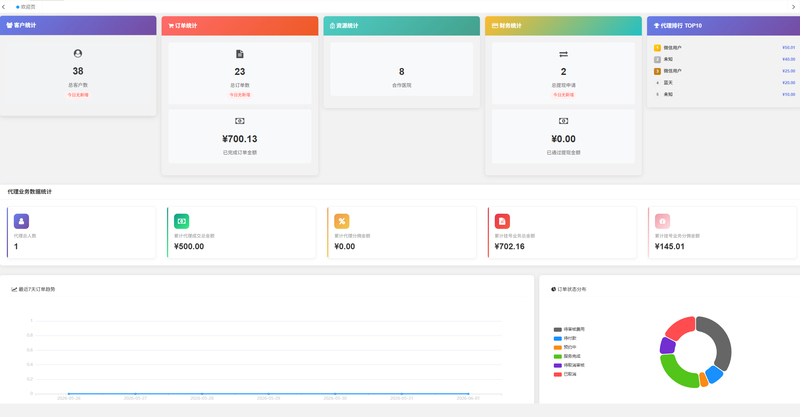
Task: Click the right chevron in the tab bar
Action: click(793, 7)
